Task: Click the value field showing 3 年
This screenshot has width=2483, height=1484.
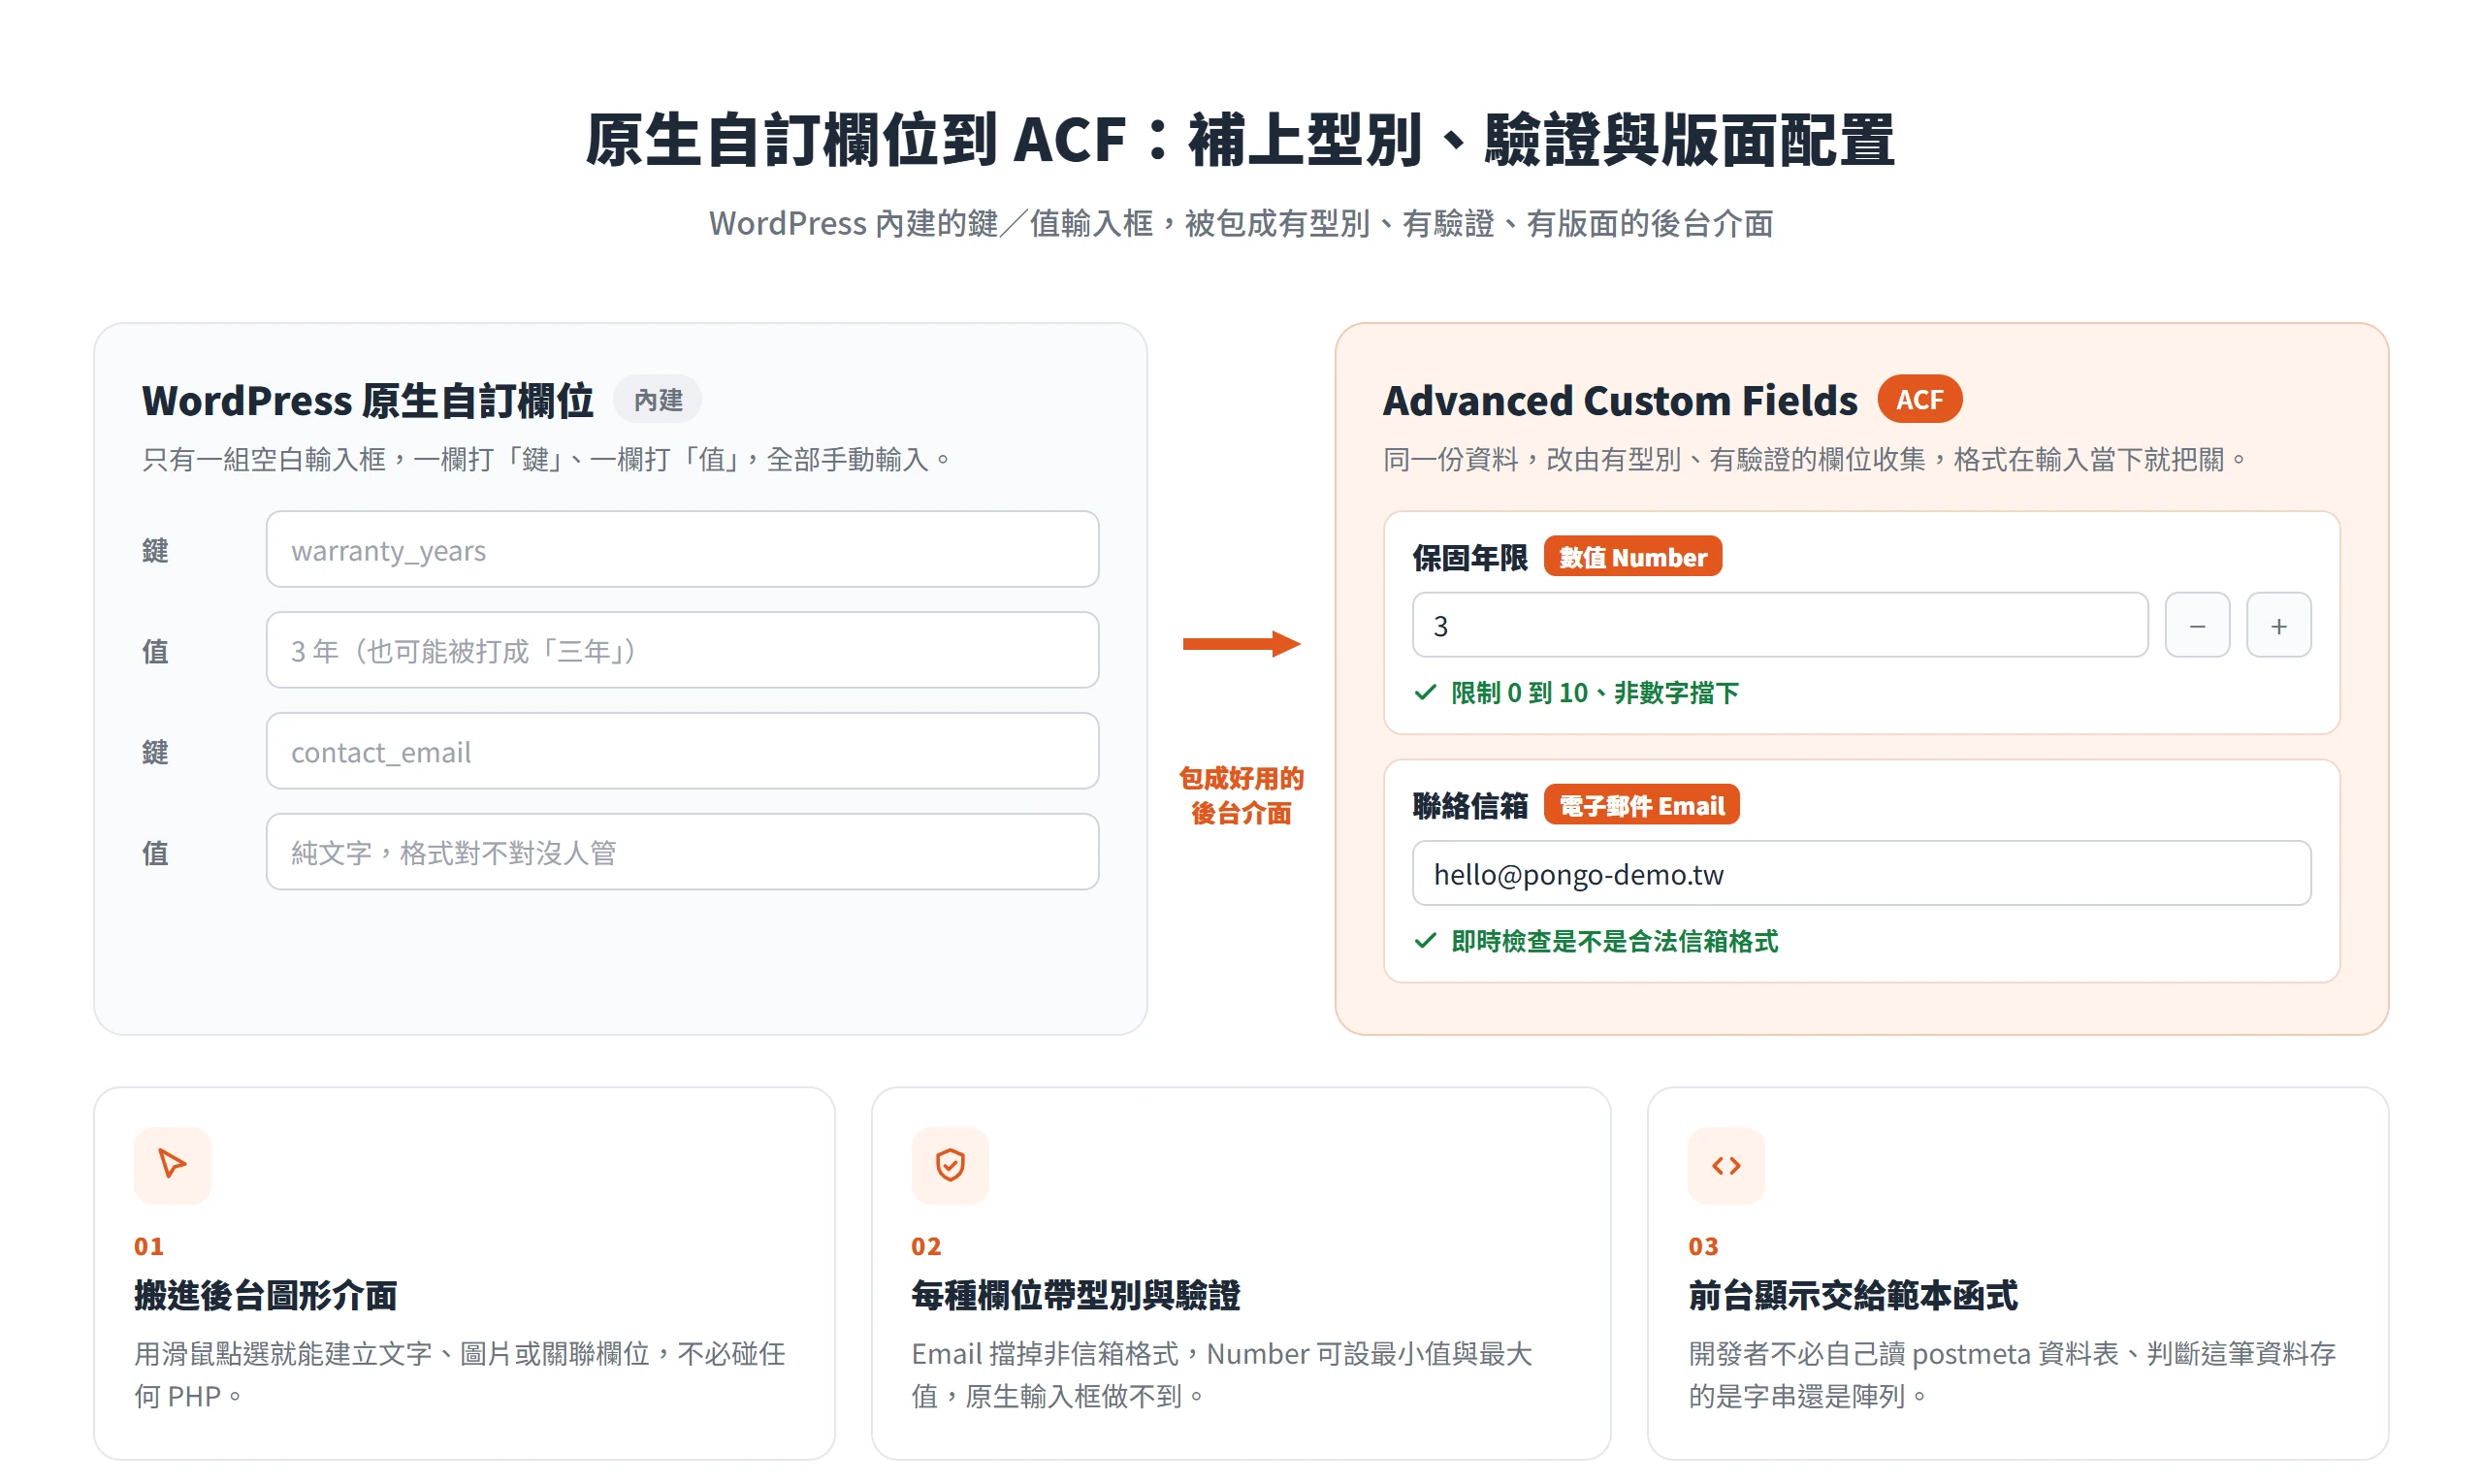Action: point(682,650)
